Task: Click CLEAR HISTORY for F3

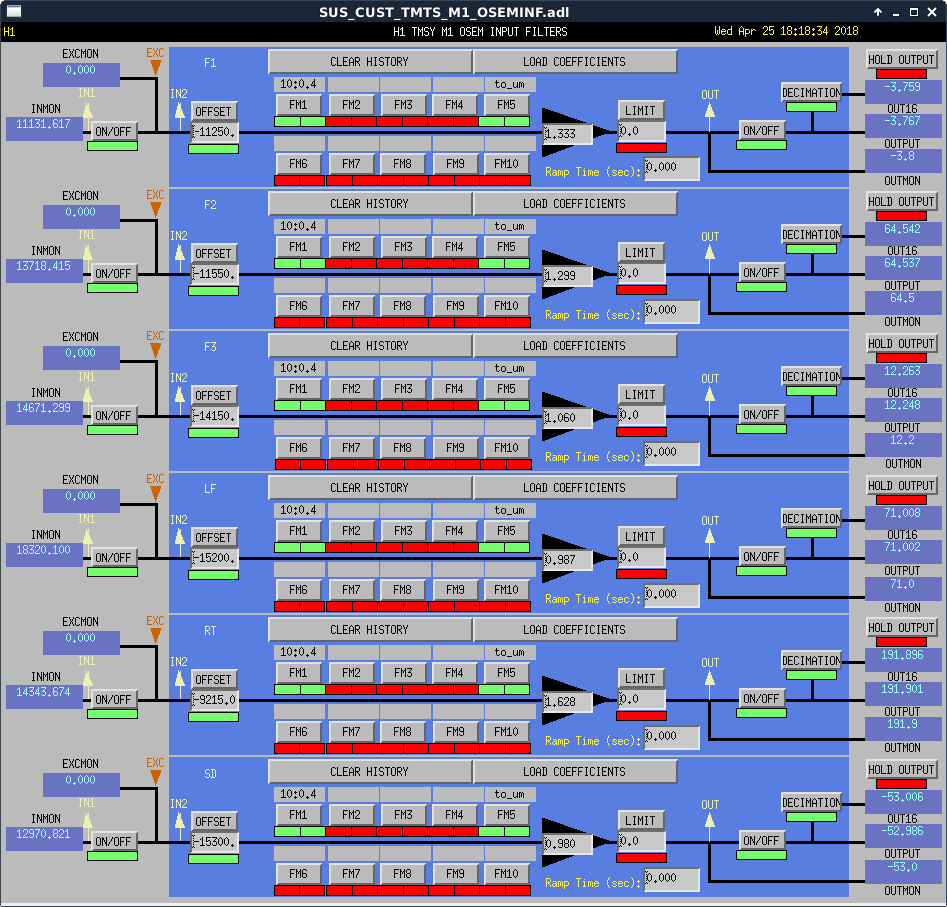Action: 369,345
